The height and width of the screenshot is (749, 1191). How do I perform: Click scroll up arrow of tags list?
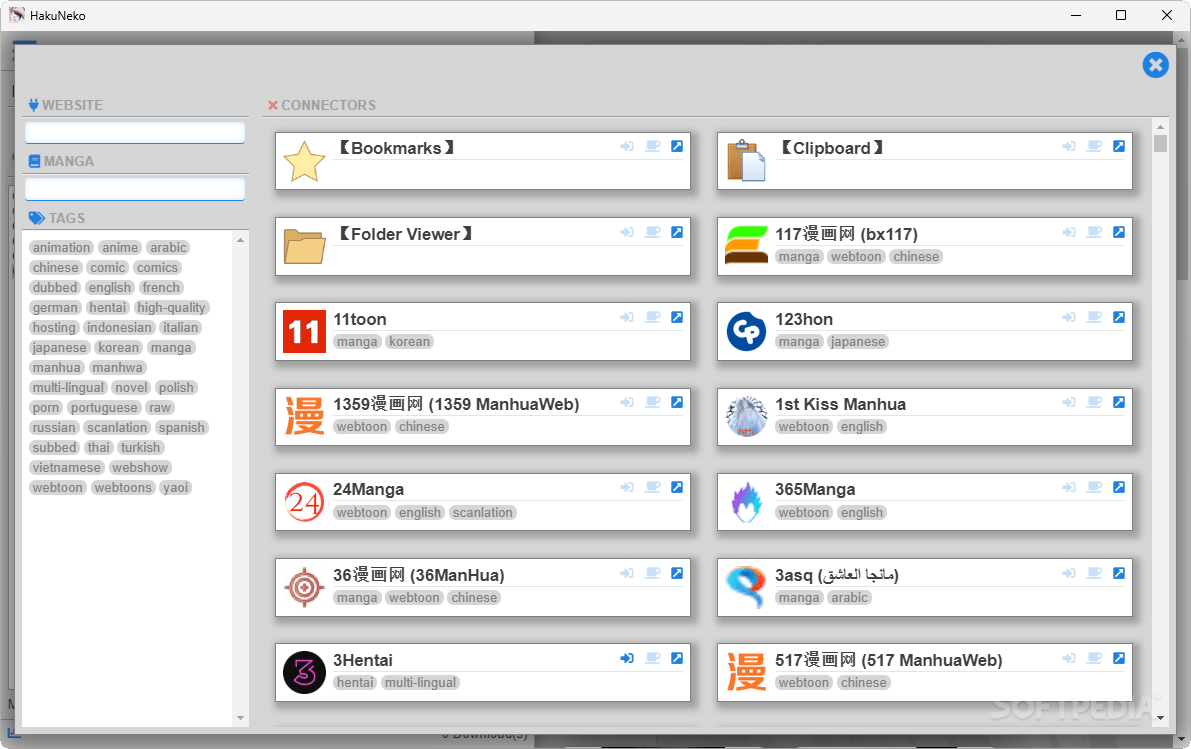(x=240, y=240)
